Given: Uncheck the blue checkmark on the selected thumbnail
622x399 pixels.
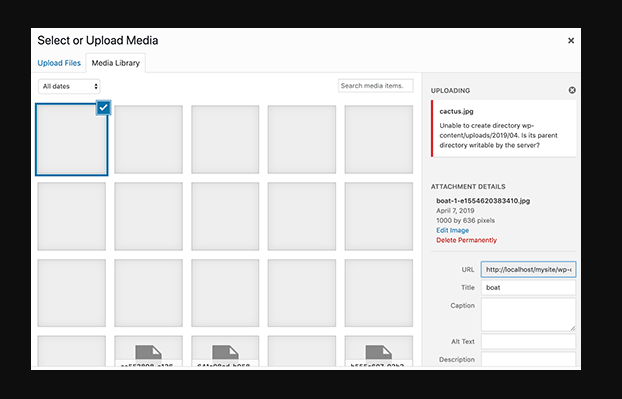Looking at the screenshot, I should point(103,107).
